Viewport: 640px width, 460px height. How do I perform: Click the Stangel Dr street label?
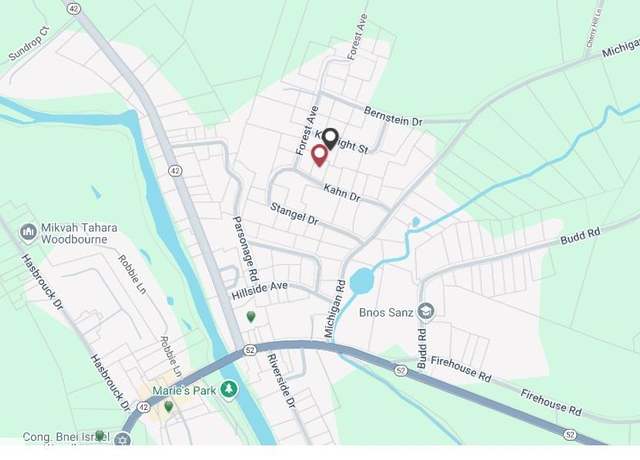(294, 214)
